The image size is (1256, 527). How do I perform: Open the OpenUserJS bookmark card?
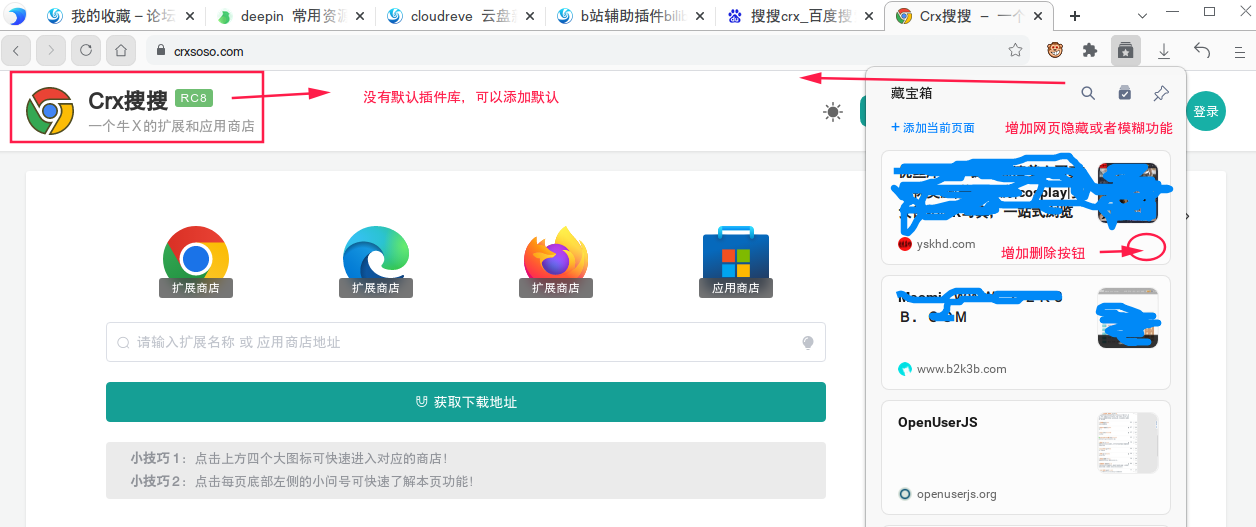pos(1025,457)
